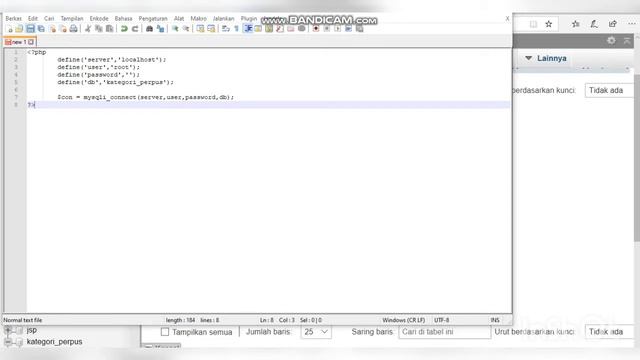
Task: Open bottom Urut berdasarkan kunci dropdown
Action: (x=609, y=332)
